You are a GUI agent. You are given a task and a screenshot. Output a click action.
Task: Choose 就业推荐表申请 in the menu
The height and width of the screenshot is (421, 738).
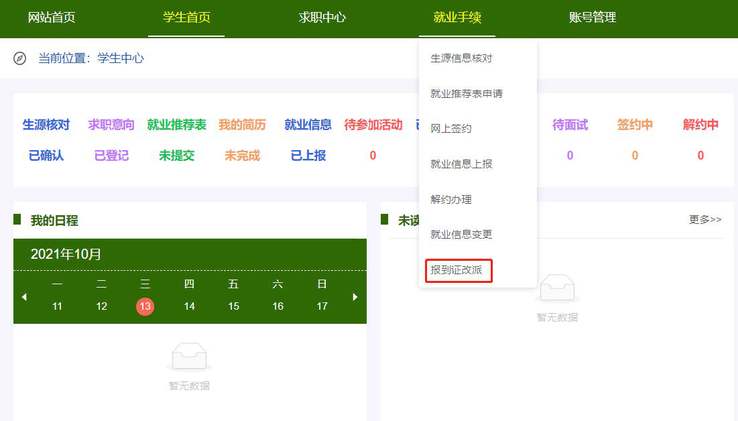point(465,93)
